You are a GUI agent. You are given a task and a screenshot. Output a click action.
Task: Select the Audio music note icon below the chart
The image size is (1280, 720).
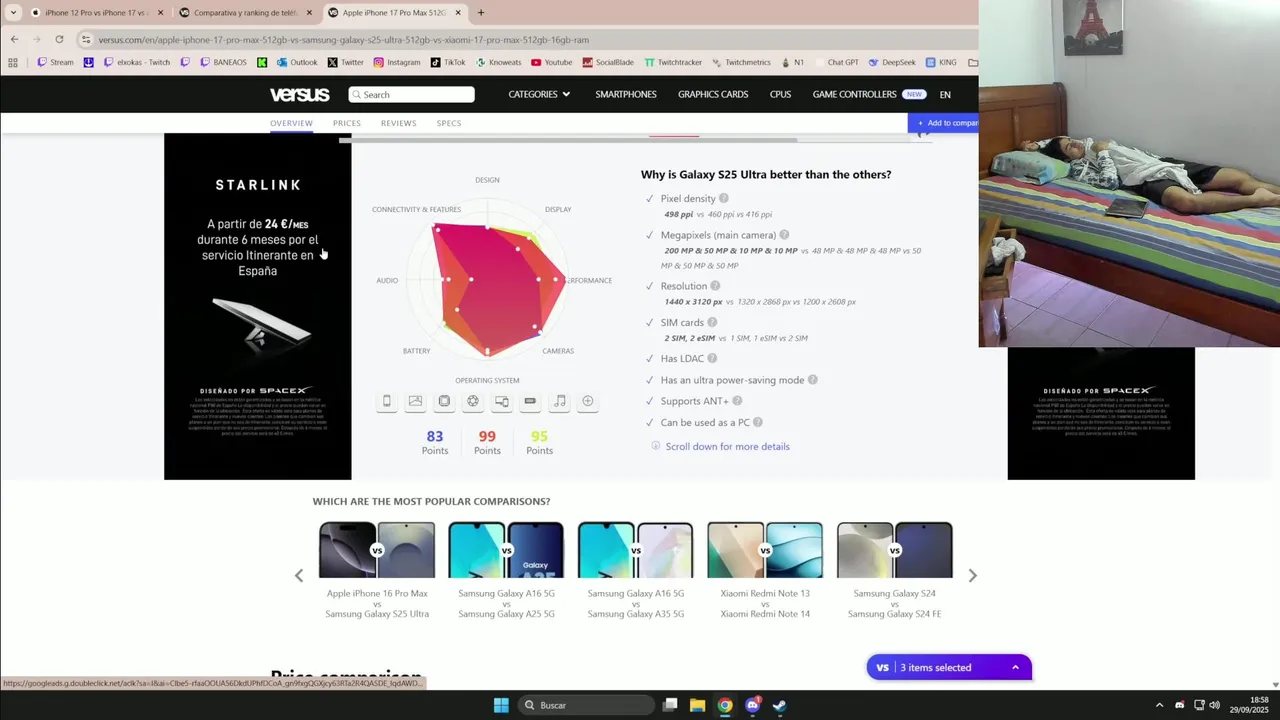click(560, 401)
